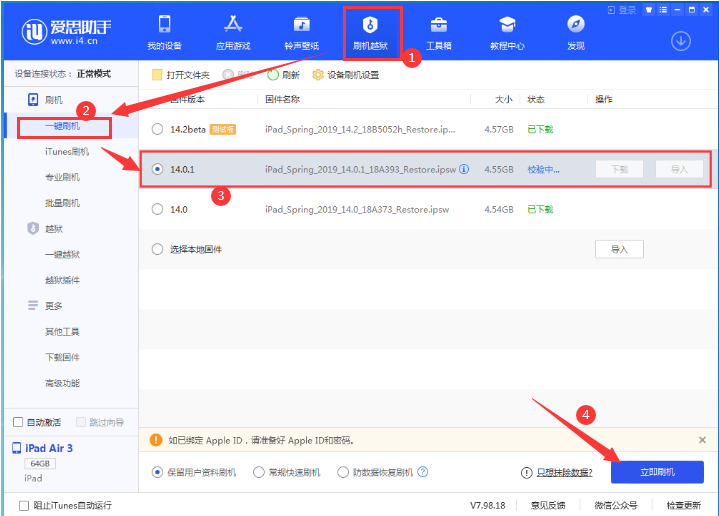Click the iPad Air 3 device icon

17,448
